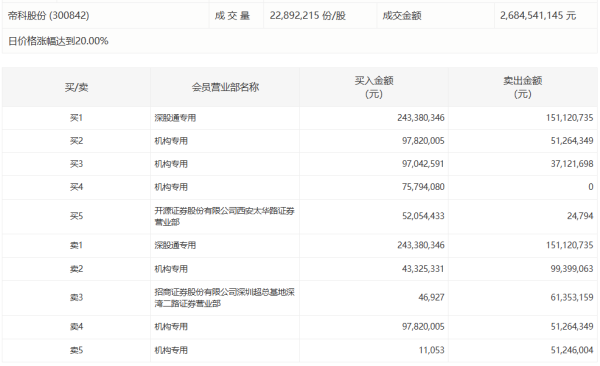Viewport: 600px width, 366px height.
Task: Click 机构专用 in the 买4 row
Action: pos(171,187)
